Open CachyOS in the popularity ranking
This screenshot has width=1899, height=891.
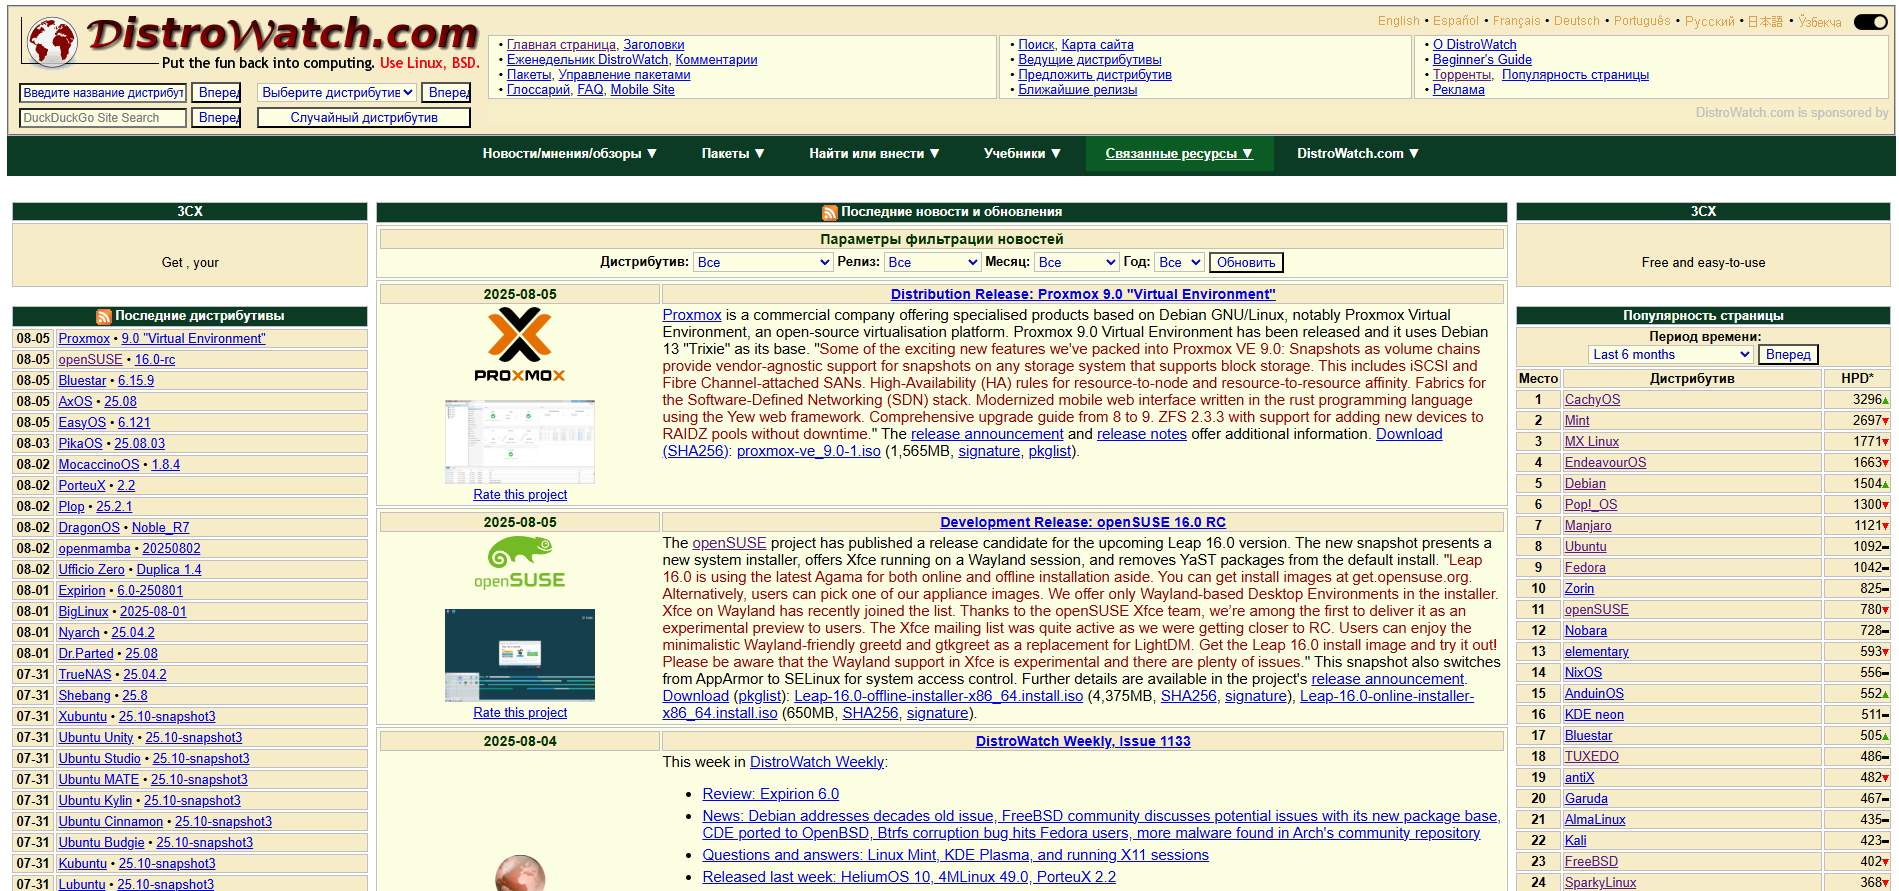pos(1592,399)
